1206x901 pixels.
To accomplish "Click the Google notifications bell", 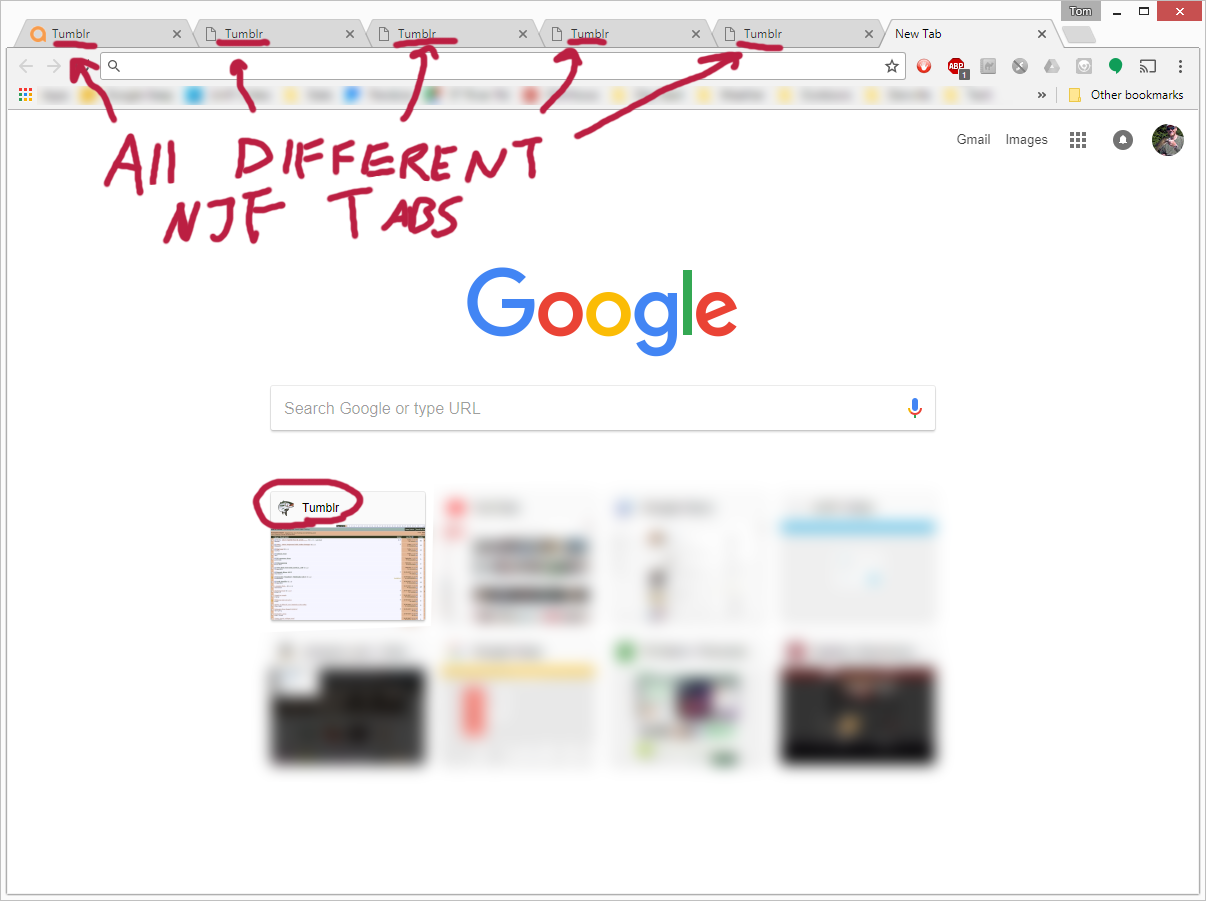I will pos(1123,140).
